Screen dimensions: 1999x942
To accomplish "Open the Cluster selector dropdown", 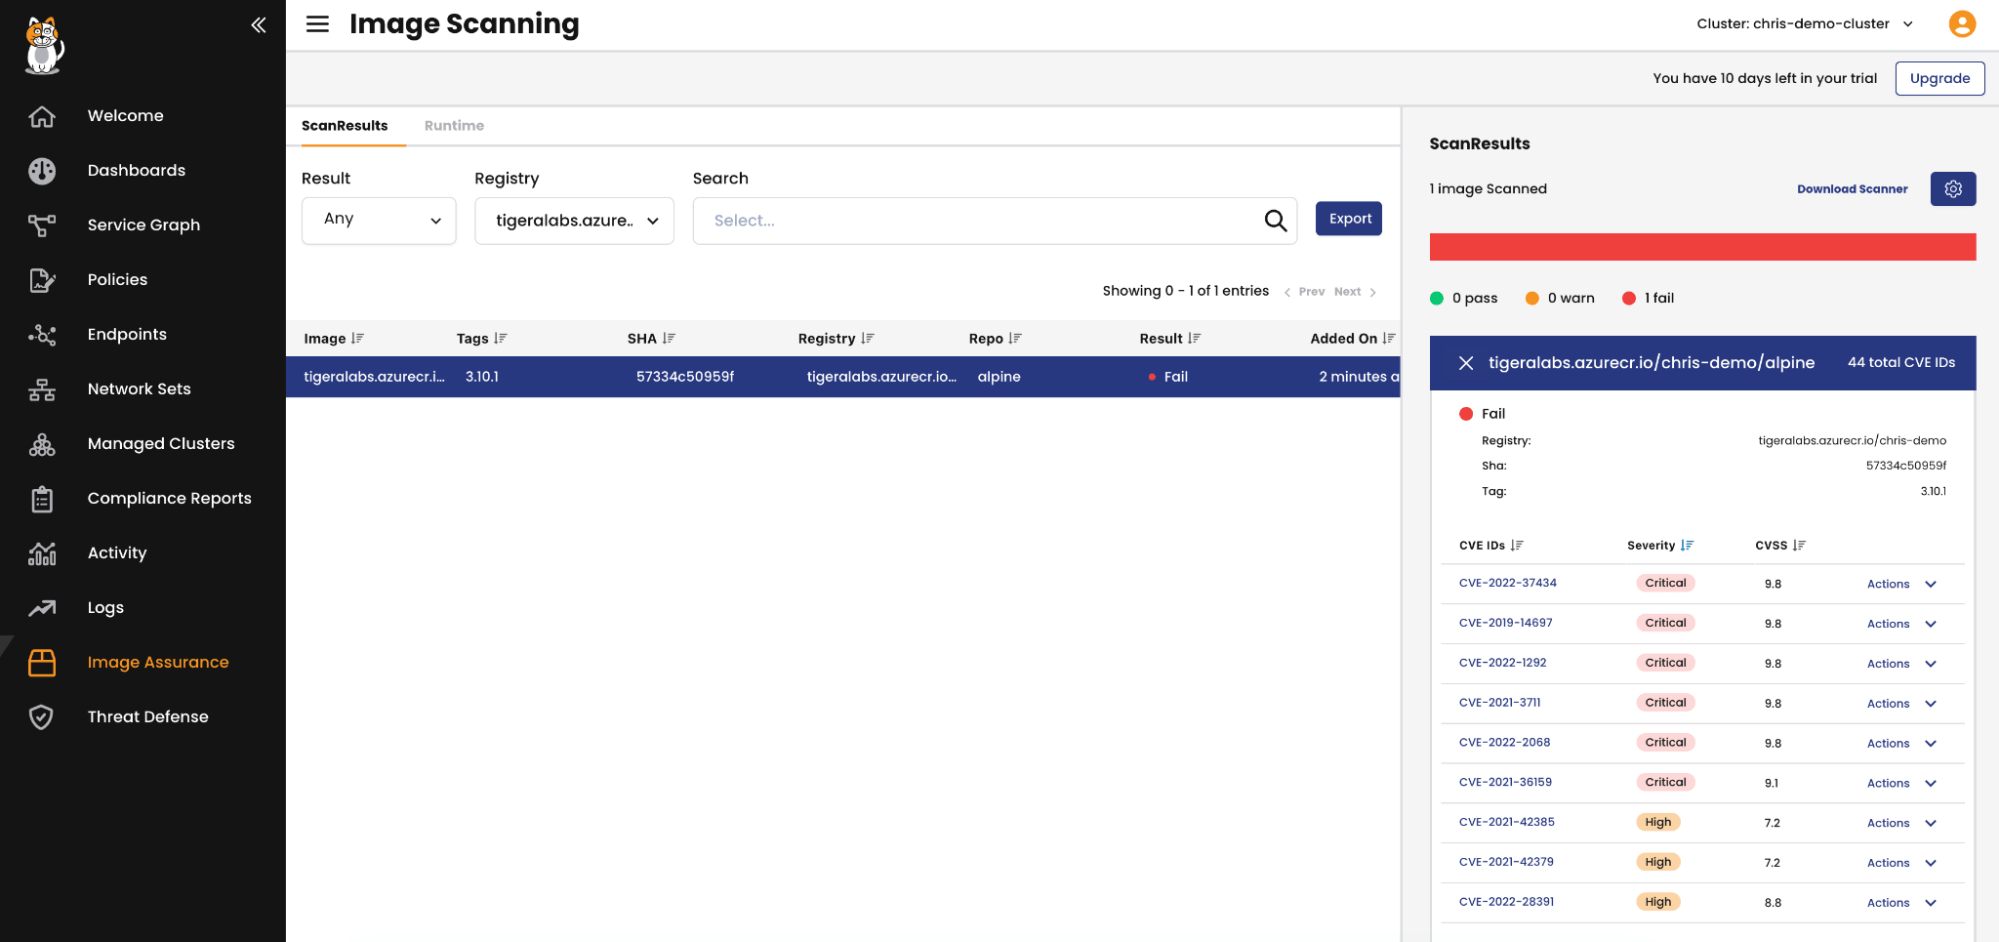I will pyautogui.click(x=1805, y=24).
